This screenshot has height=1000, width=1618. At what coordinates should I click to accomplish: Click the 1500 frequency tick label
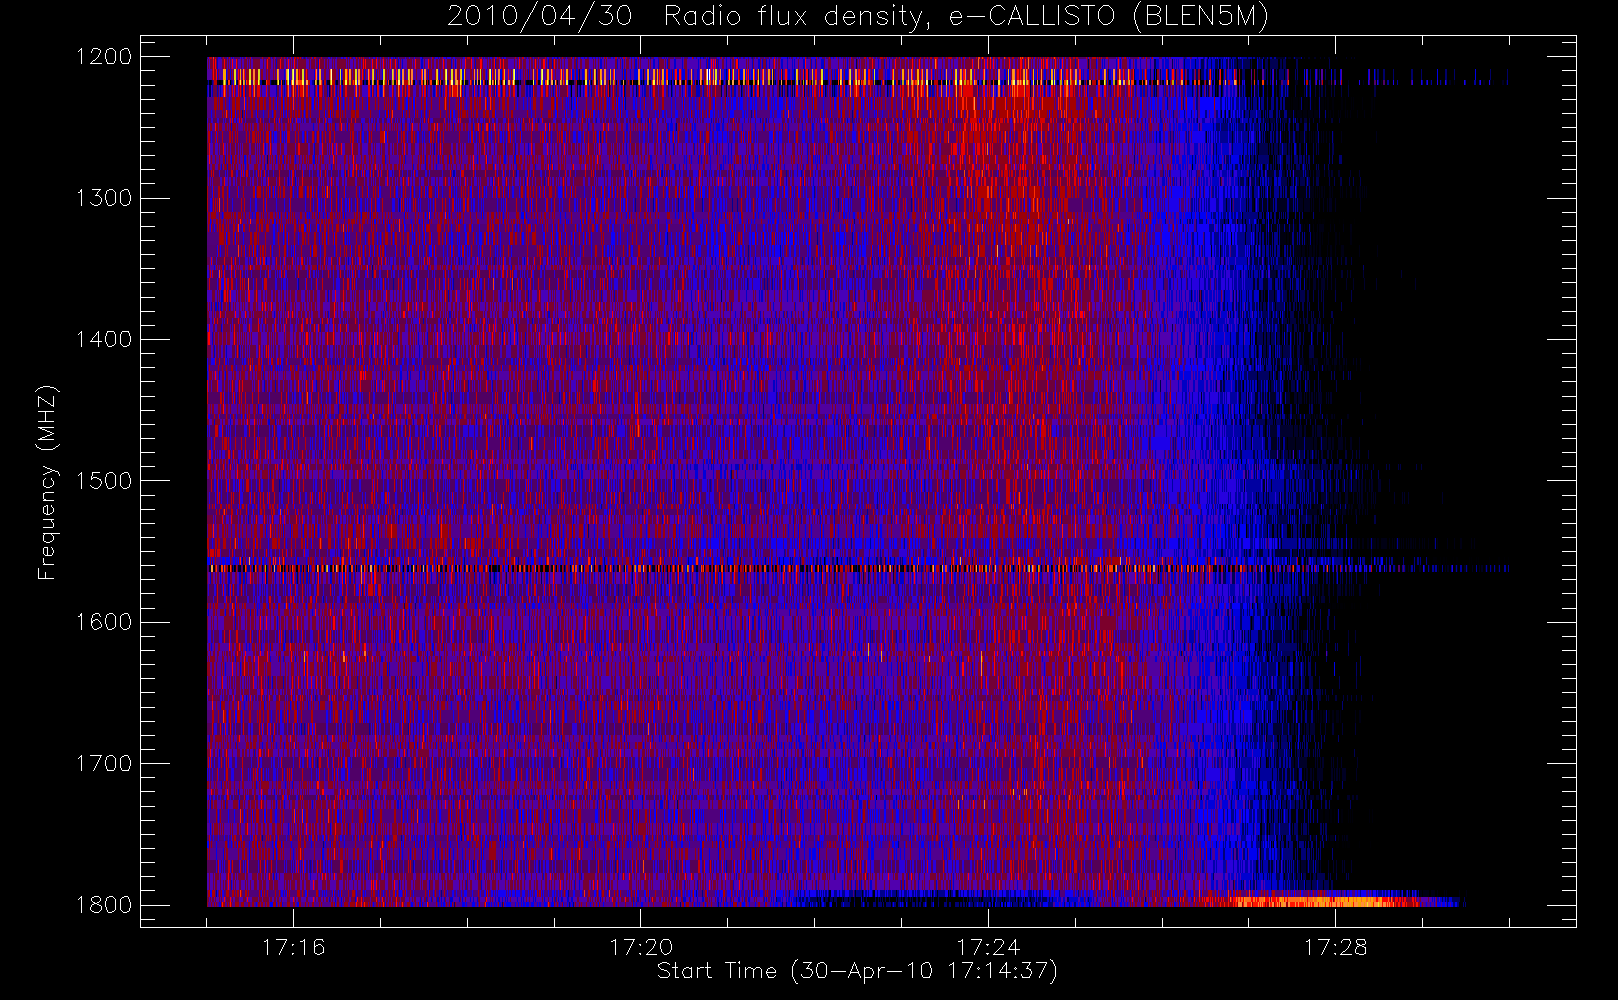[104, 480]
